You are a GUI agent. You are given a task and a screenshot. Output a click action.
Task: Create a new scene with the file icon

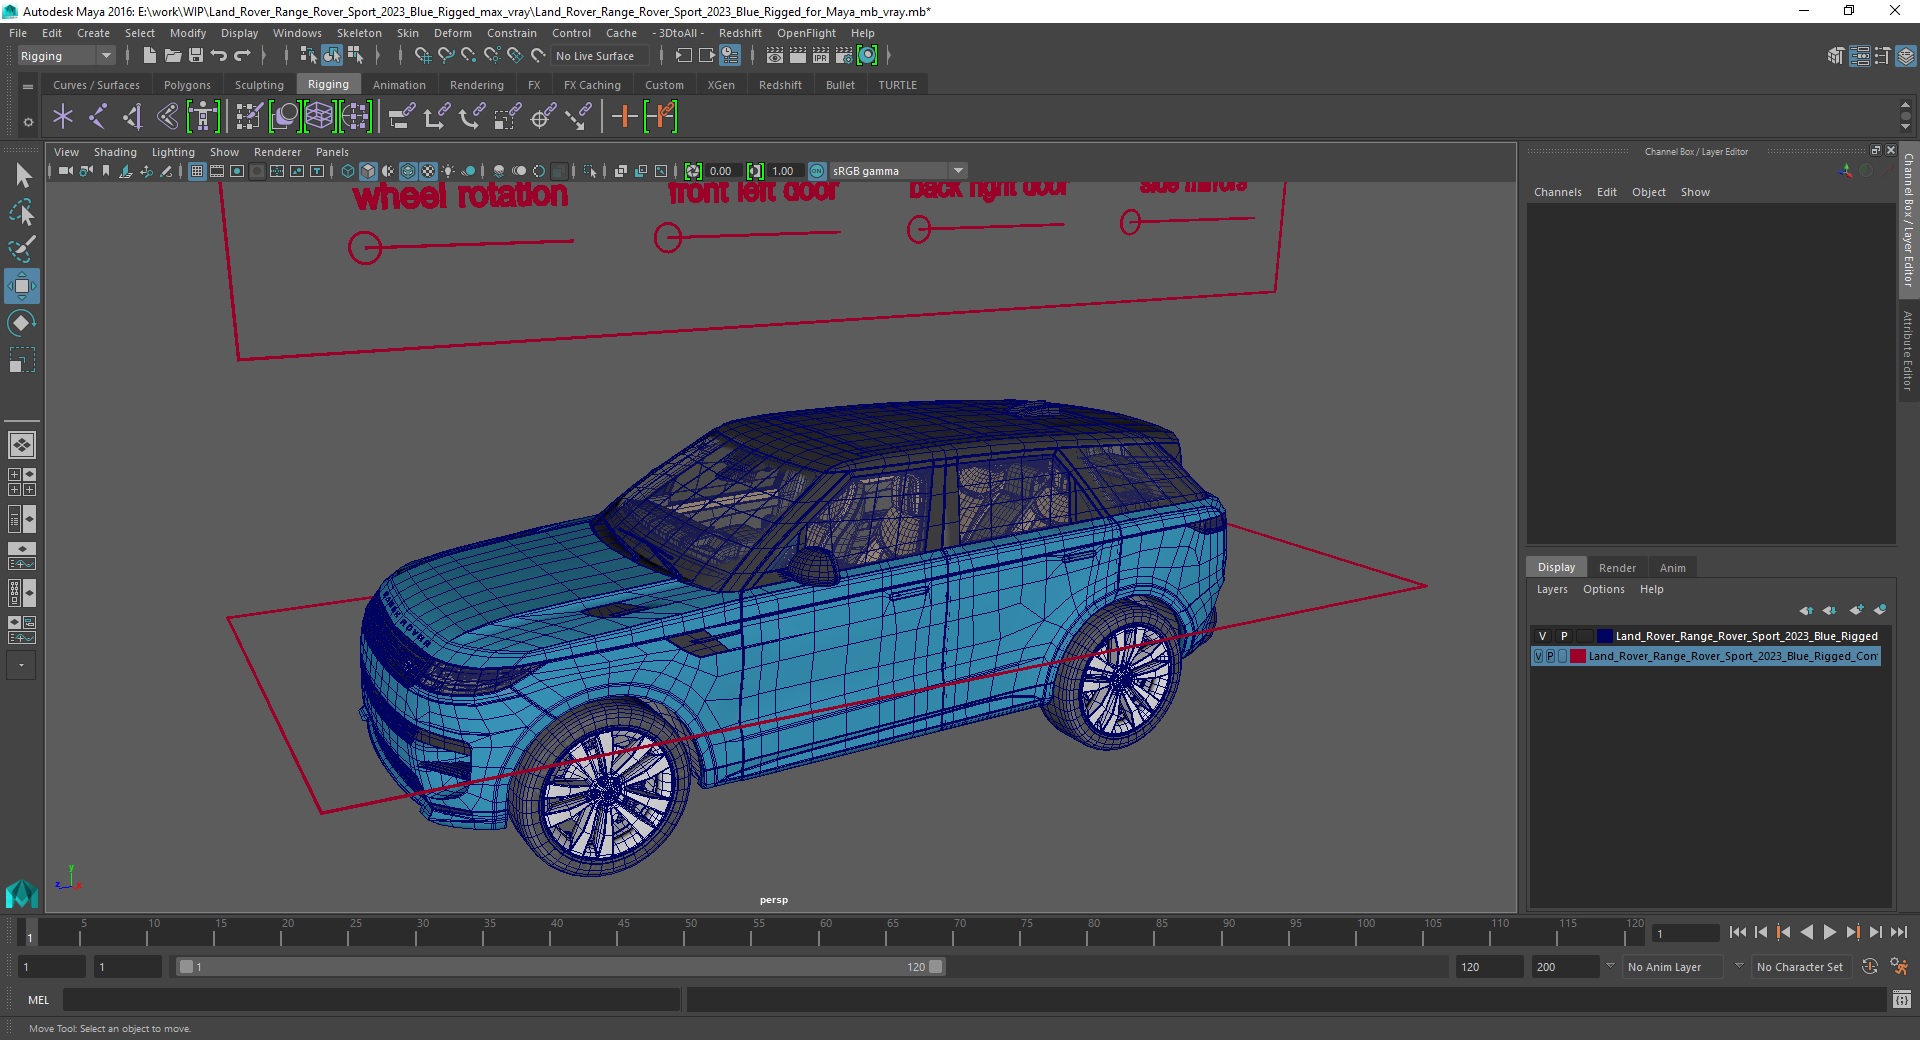point(149,56)
